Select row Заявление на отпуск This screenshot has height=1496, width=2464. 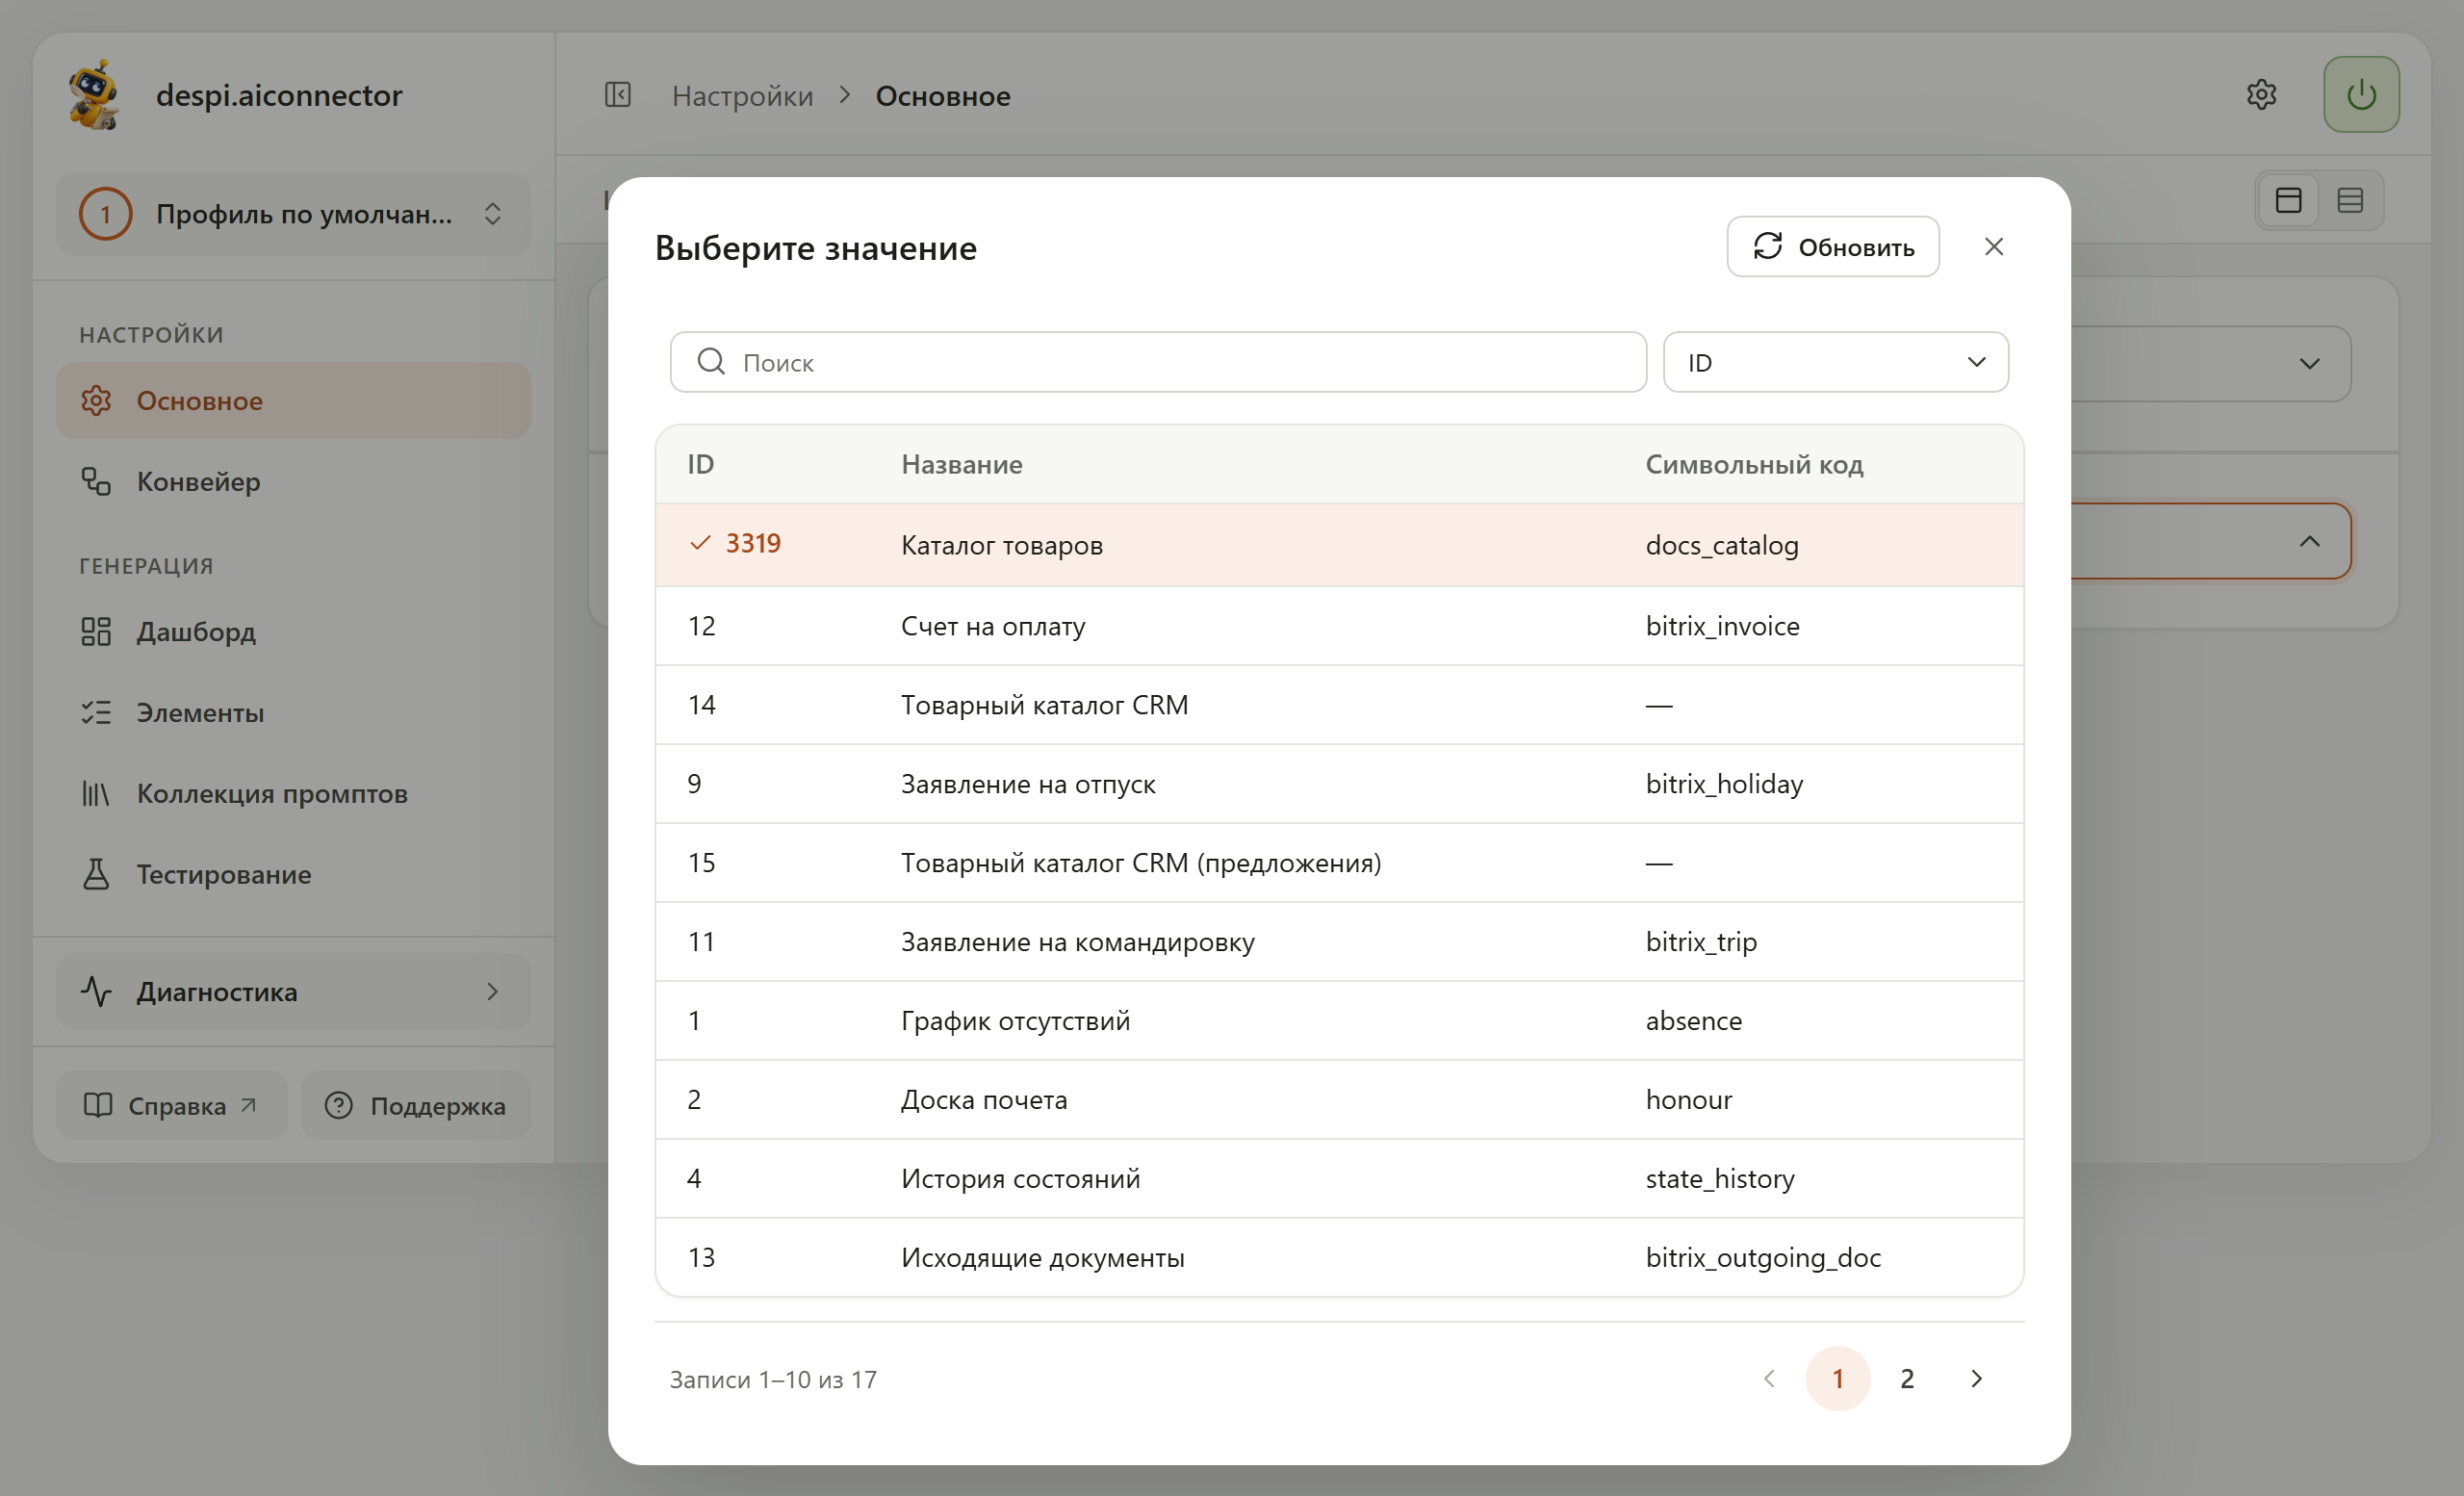(x=1339, y=784)
